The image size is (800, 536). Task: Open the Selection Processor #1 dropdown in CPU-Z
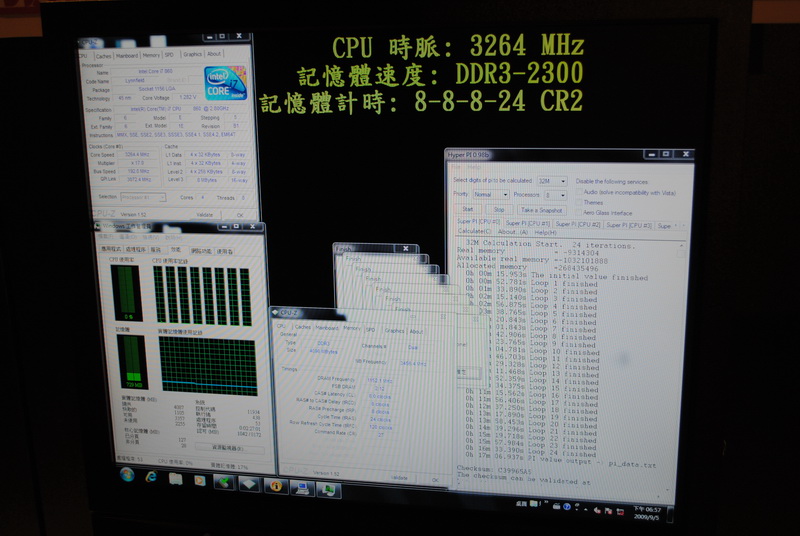pos(143,197)
